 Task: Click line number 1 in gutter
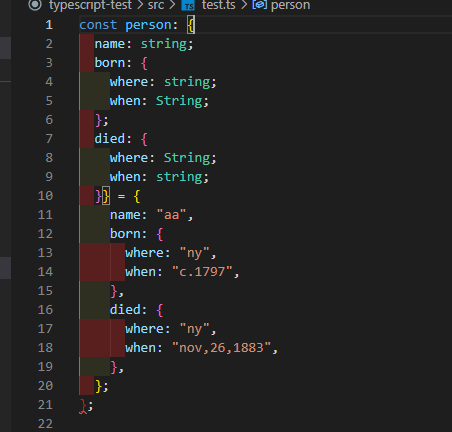pos(49,25)
